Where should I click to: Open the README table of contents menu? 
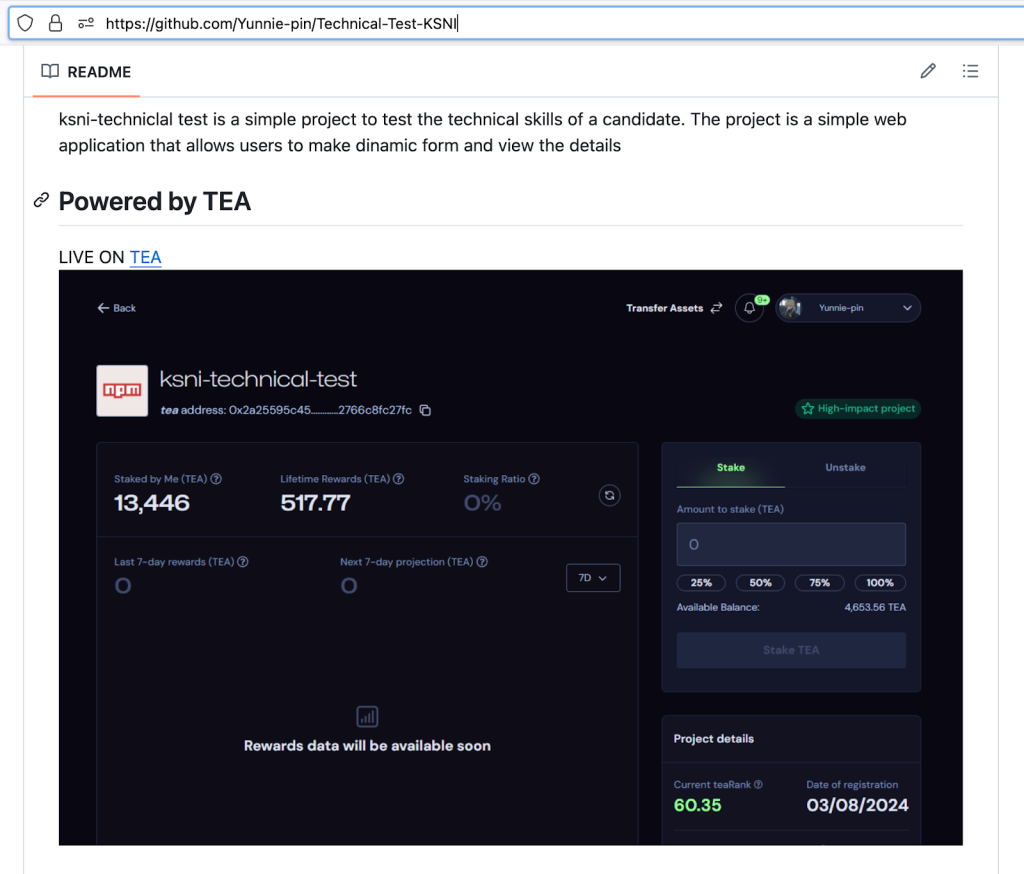click(x=970, y=70)
